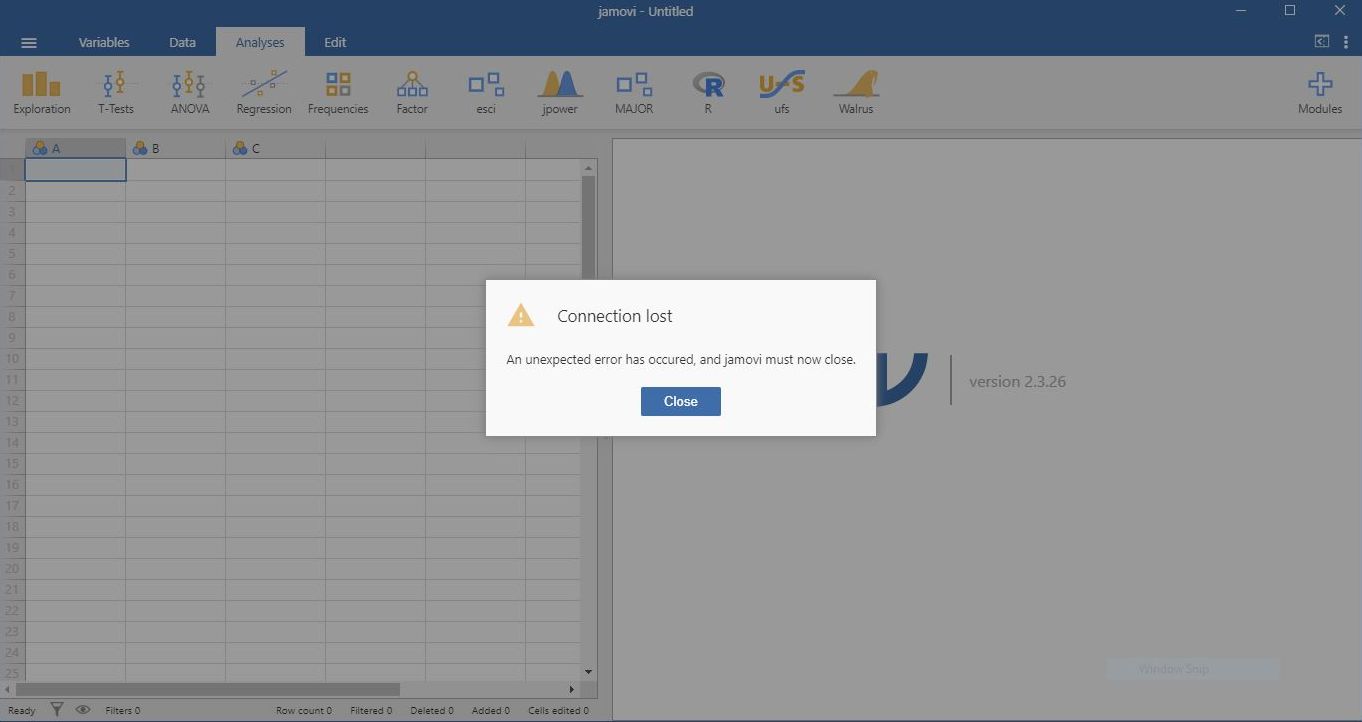Select column header B
This screenshot has height=722, width=1362.
(x=175, y=148)
